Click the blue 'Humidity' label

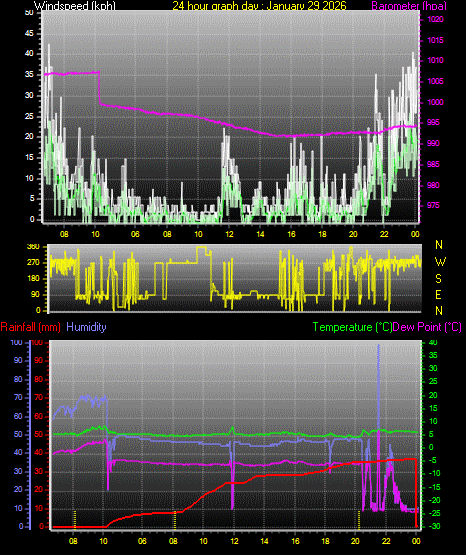pos(86,327)
